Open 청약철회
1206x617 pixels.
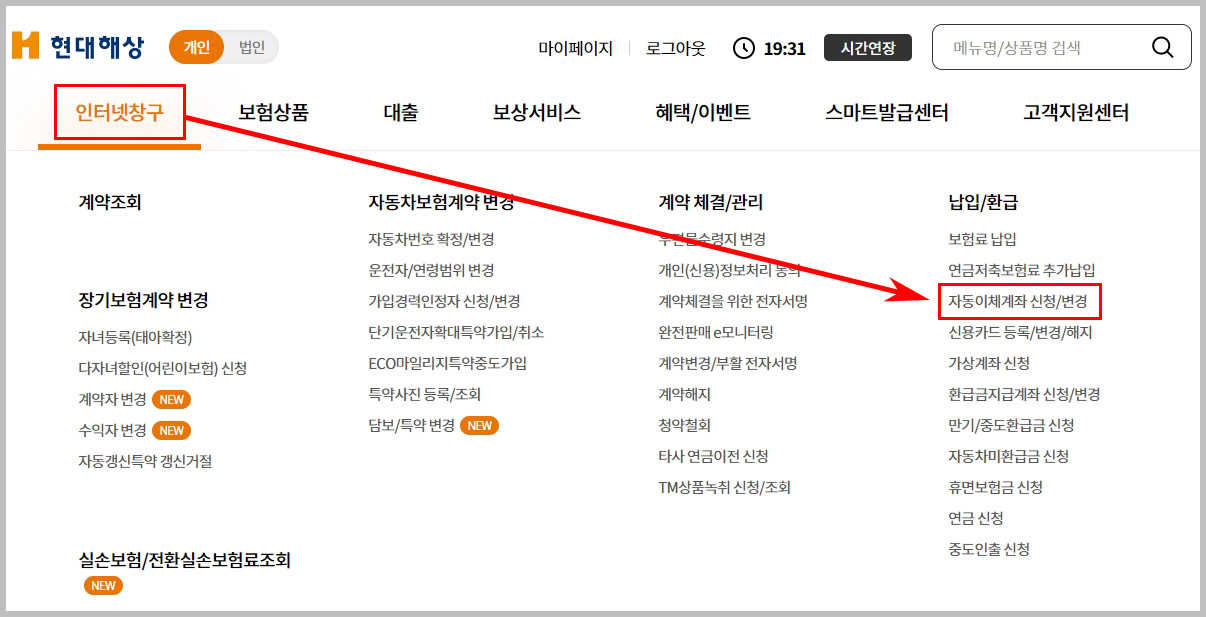684,425
